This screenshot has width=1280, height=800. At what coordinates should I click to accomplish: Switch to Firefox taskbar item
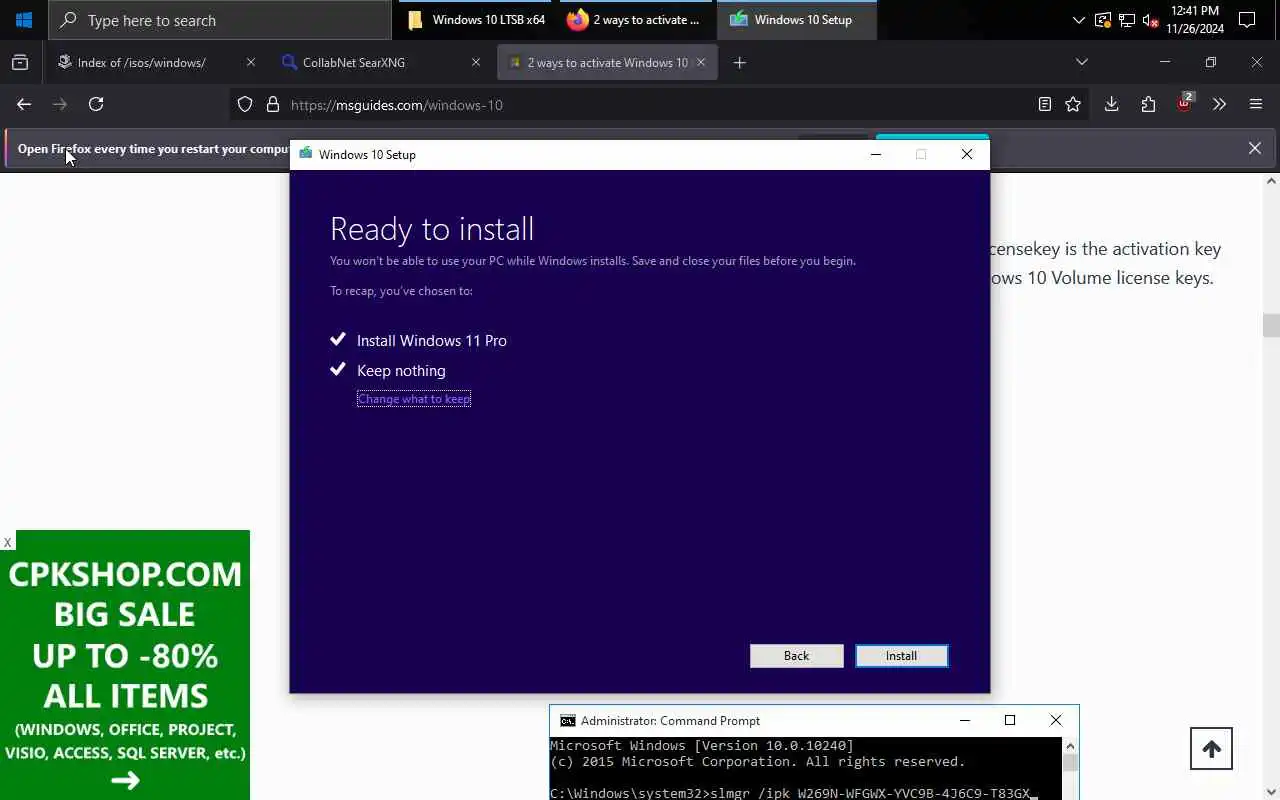pyautogui.click(x=636, y=20)
